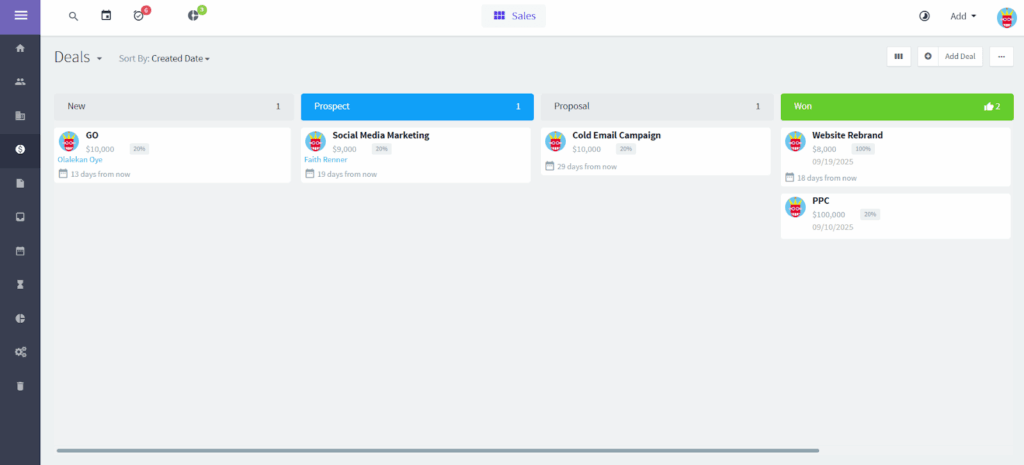Click the Add Deal button

click(x=951, y=57)
